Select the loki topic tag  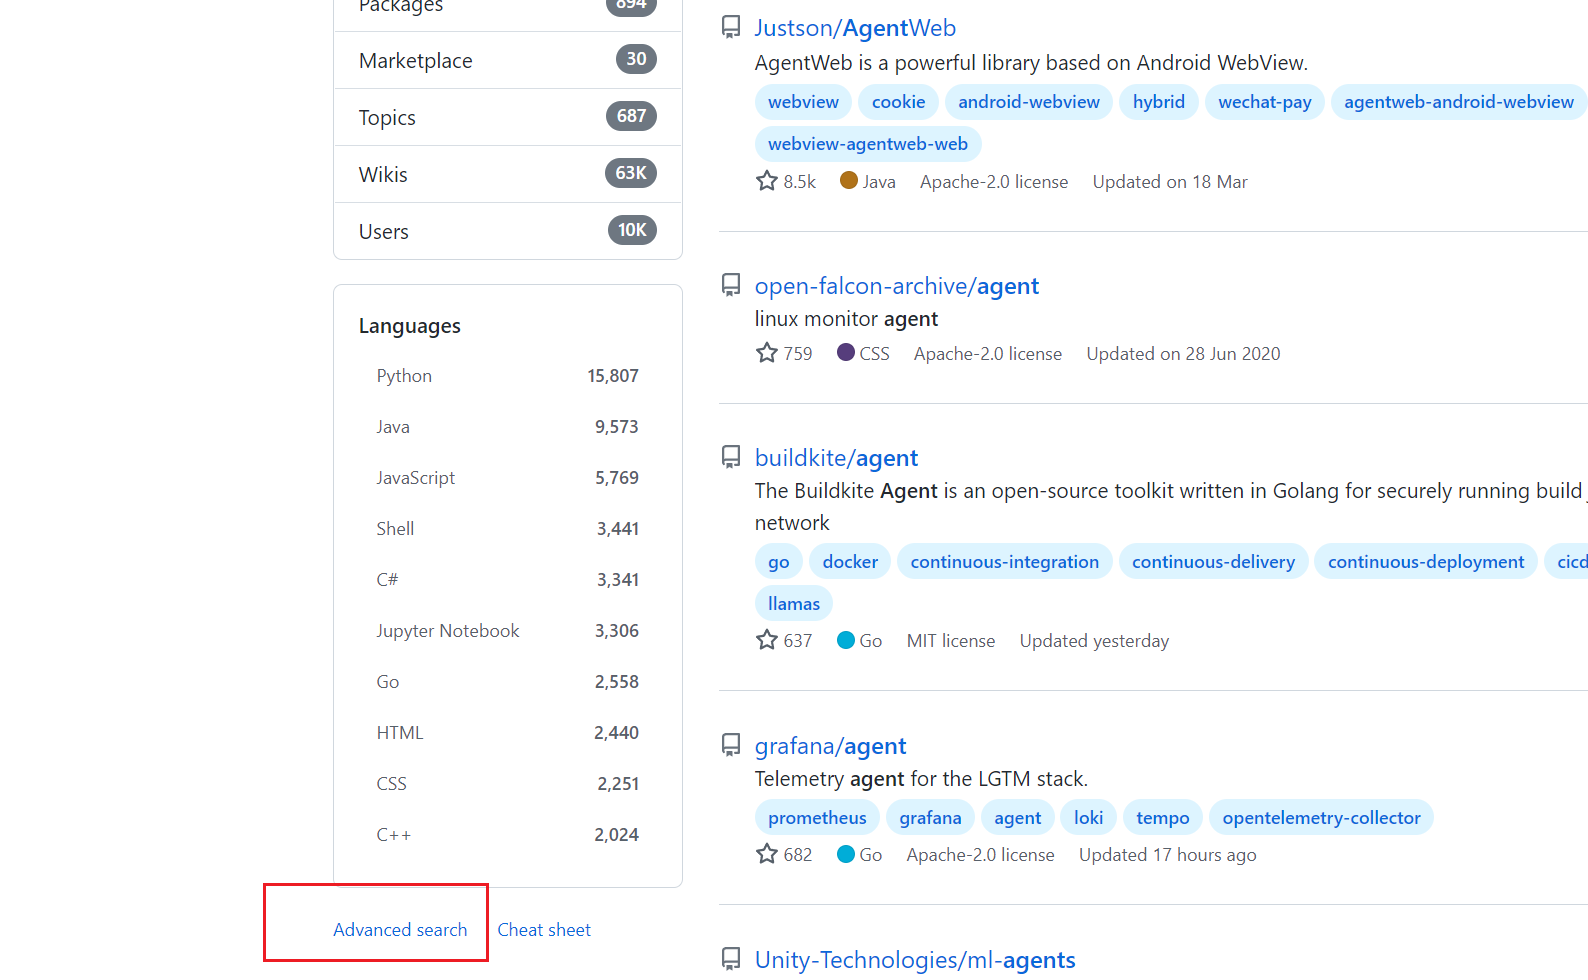coord(1088,818)
